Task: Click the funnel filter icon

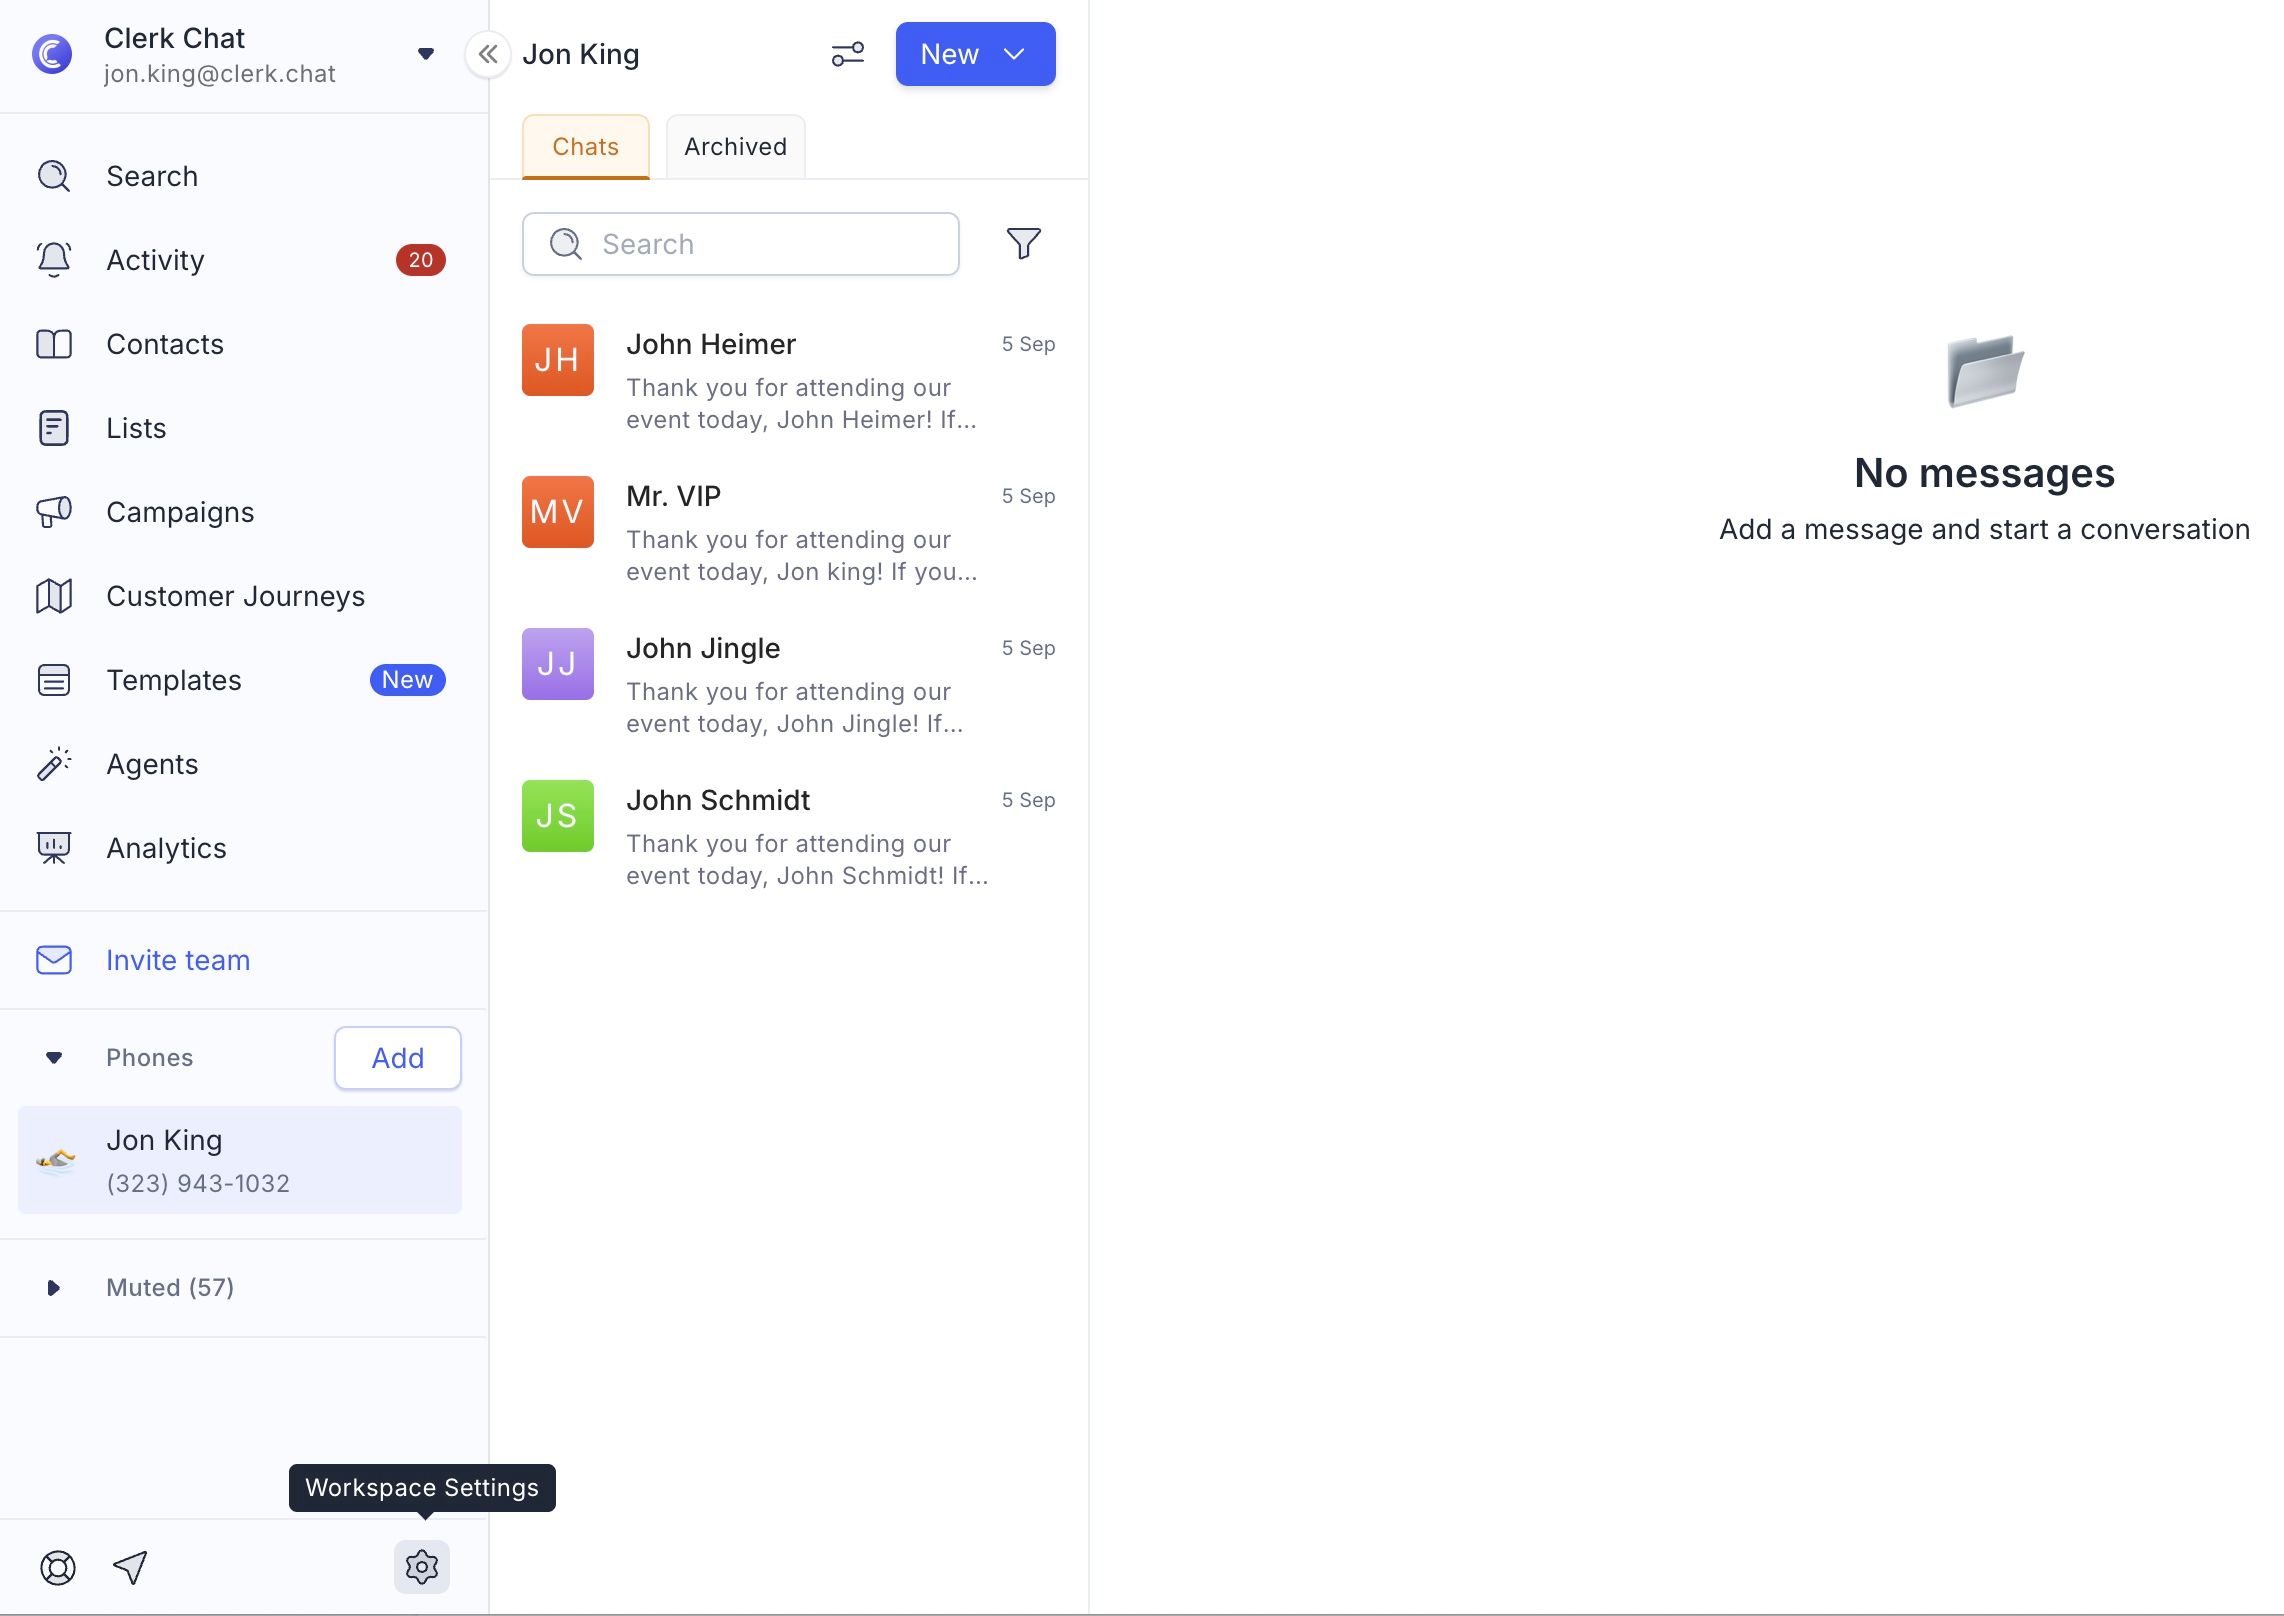Action: [x=1023, y=243]
